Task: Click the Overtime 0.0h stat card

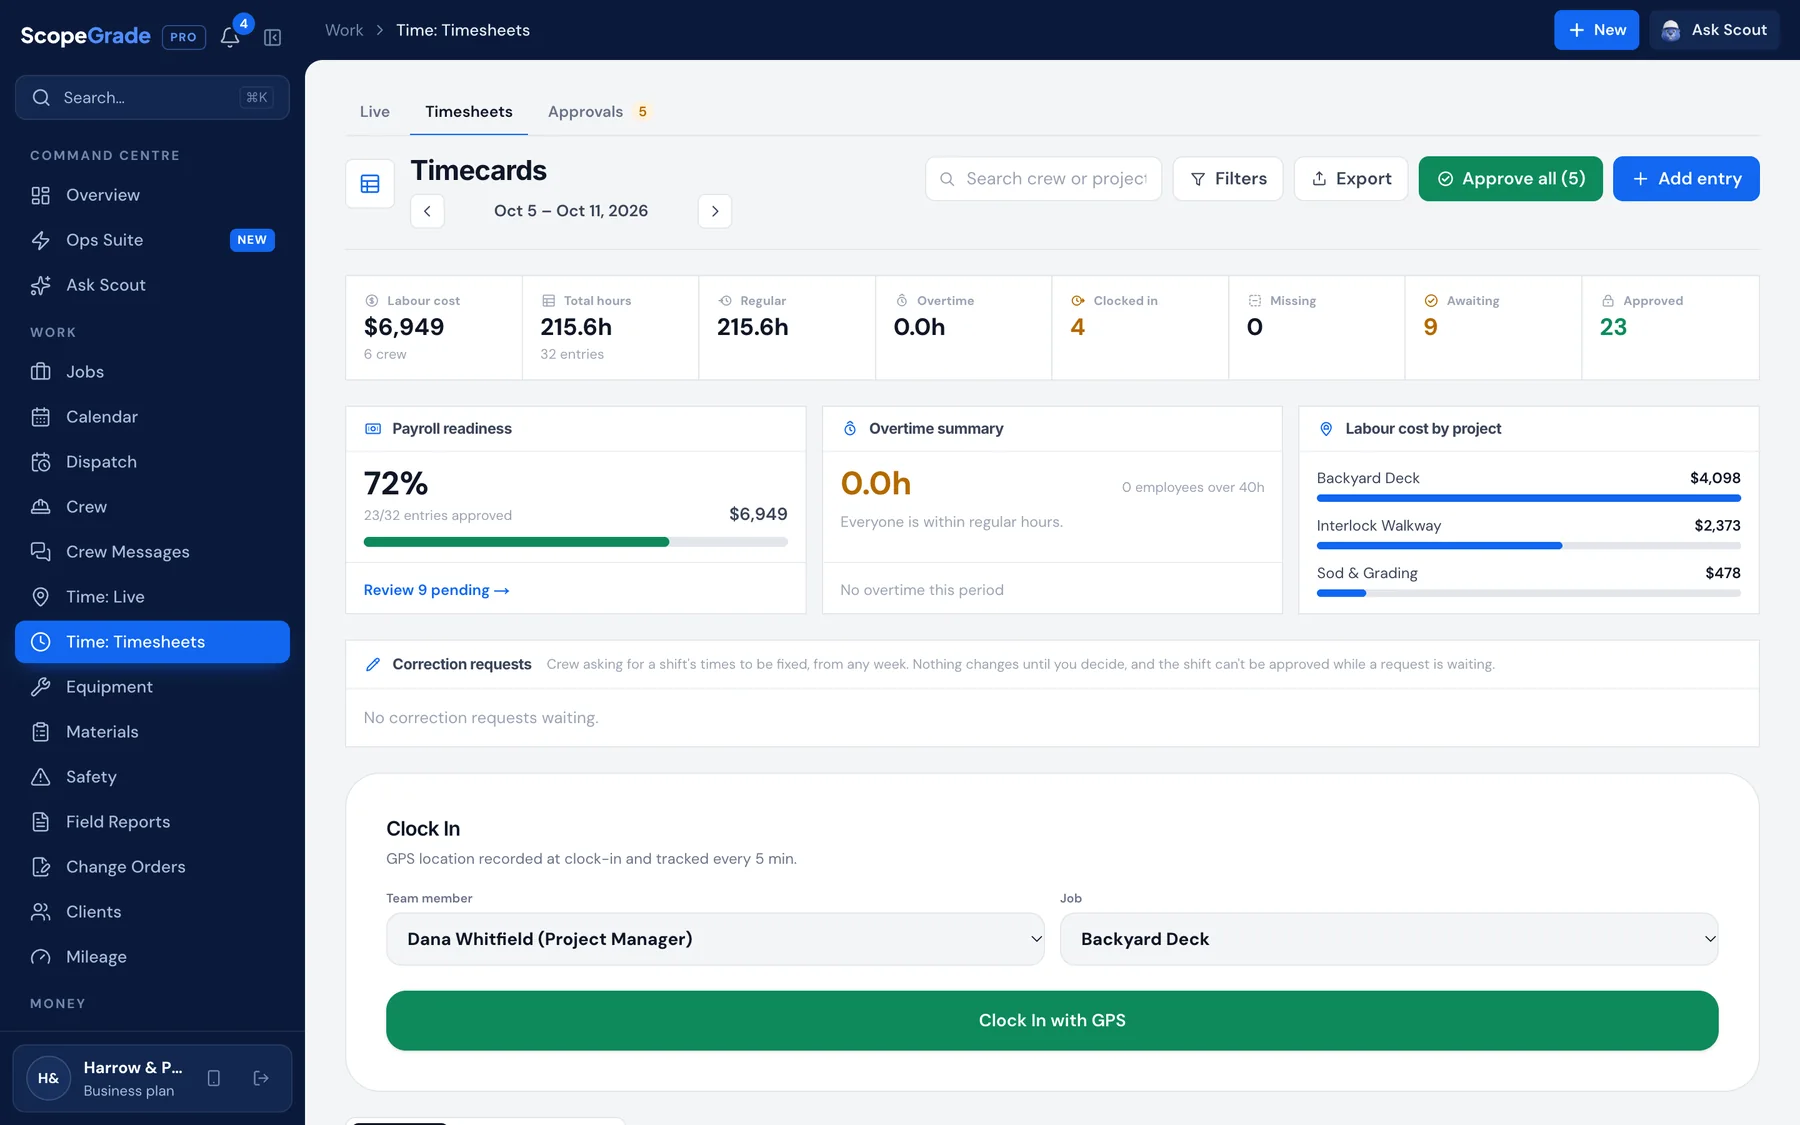Action: pyautogui.click(x=963, y=328)
